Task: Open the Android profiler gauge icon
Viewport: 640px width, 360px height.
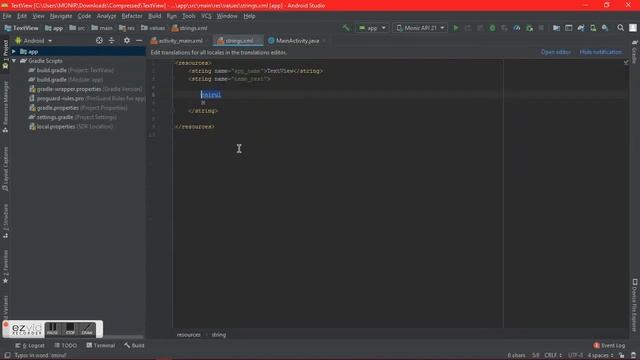Action: click(x=517, y=28)
